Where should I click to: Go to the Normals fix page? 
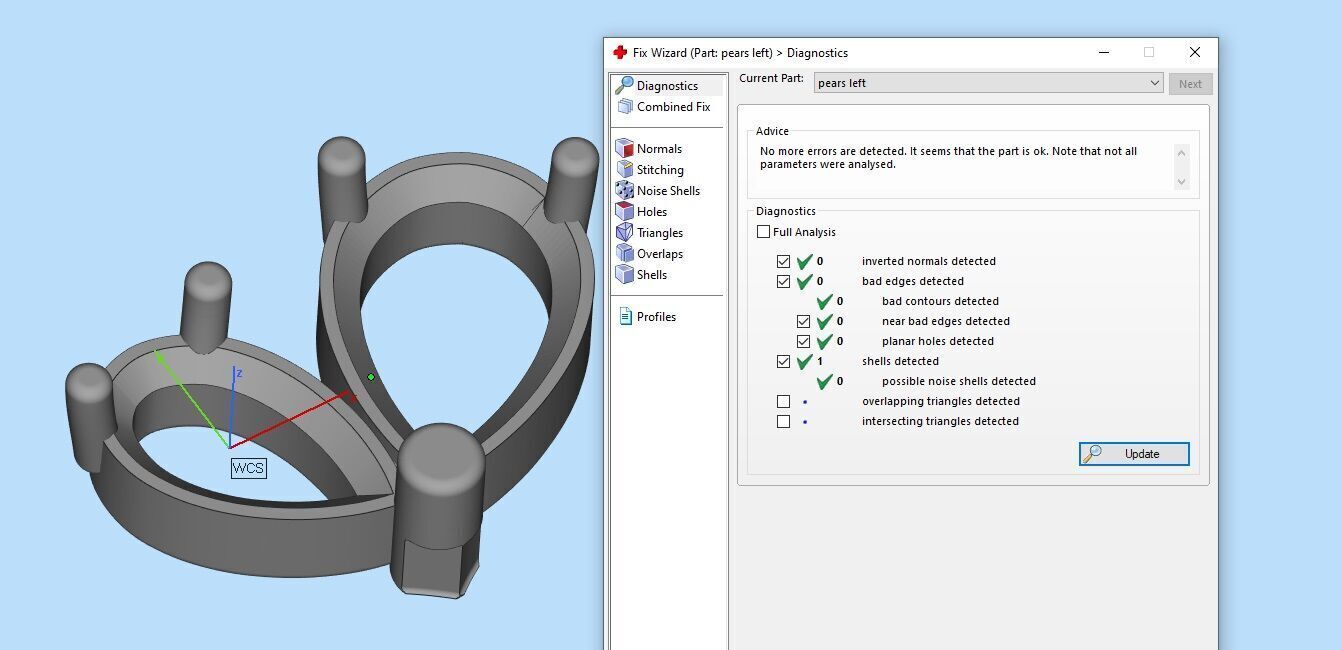pos(659,149)
